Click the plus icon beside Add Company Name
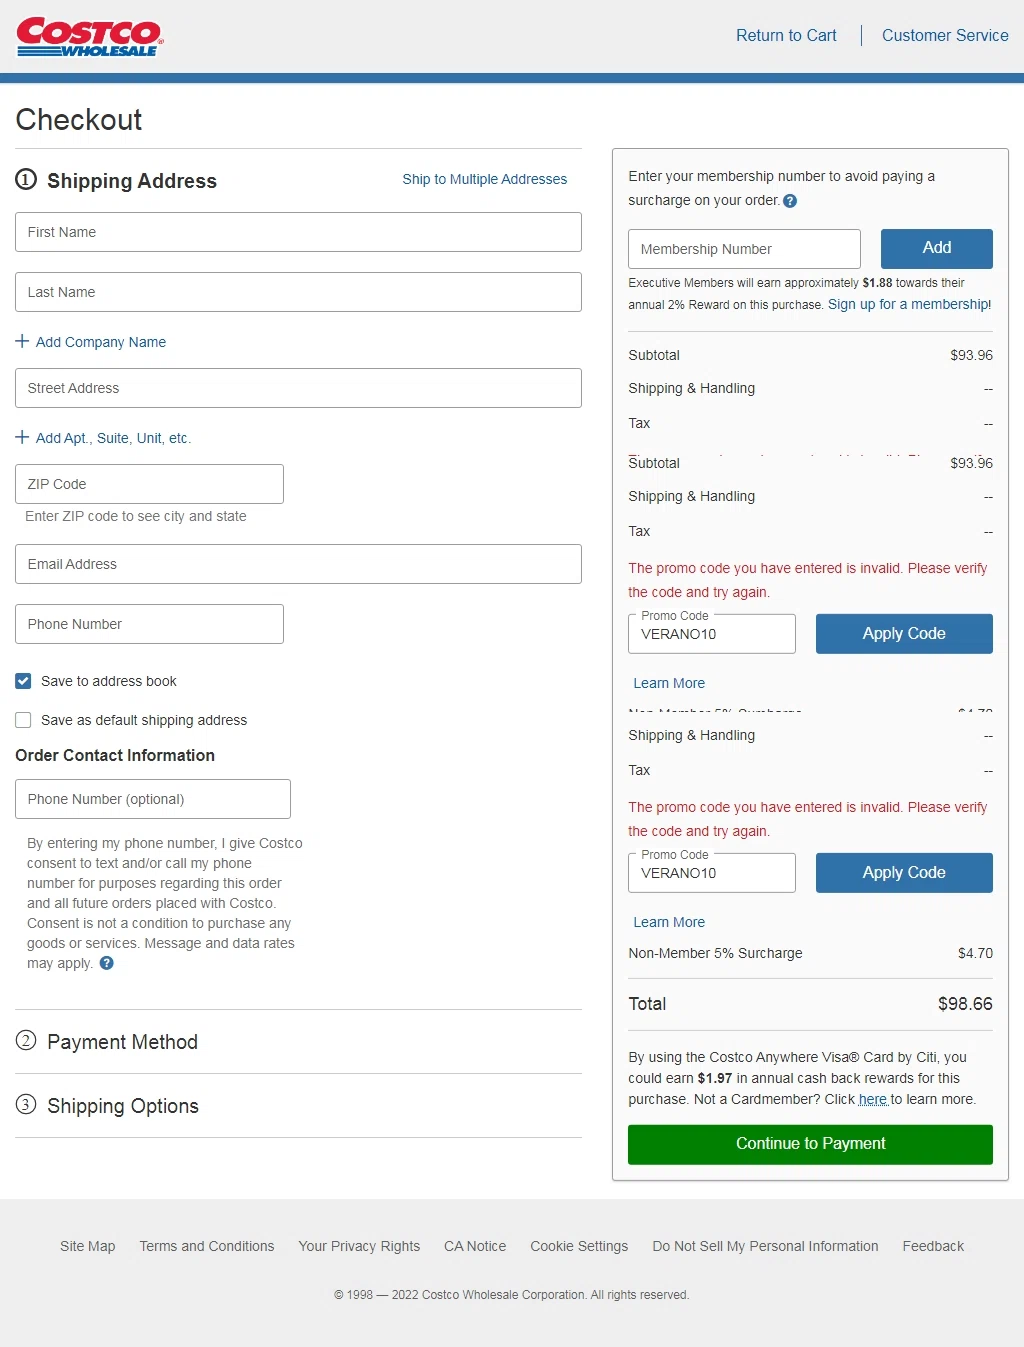 click(22, 341)
